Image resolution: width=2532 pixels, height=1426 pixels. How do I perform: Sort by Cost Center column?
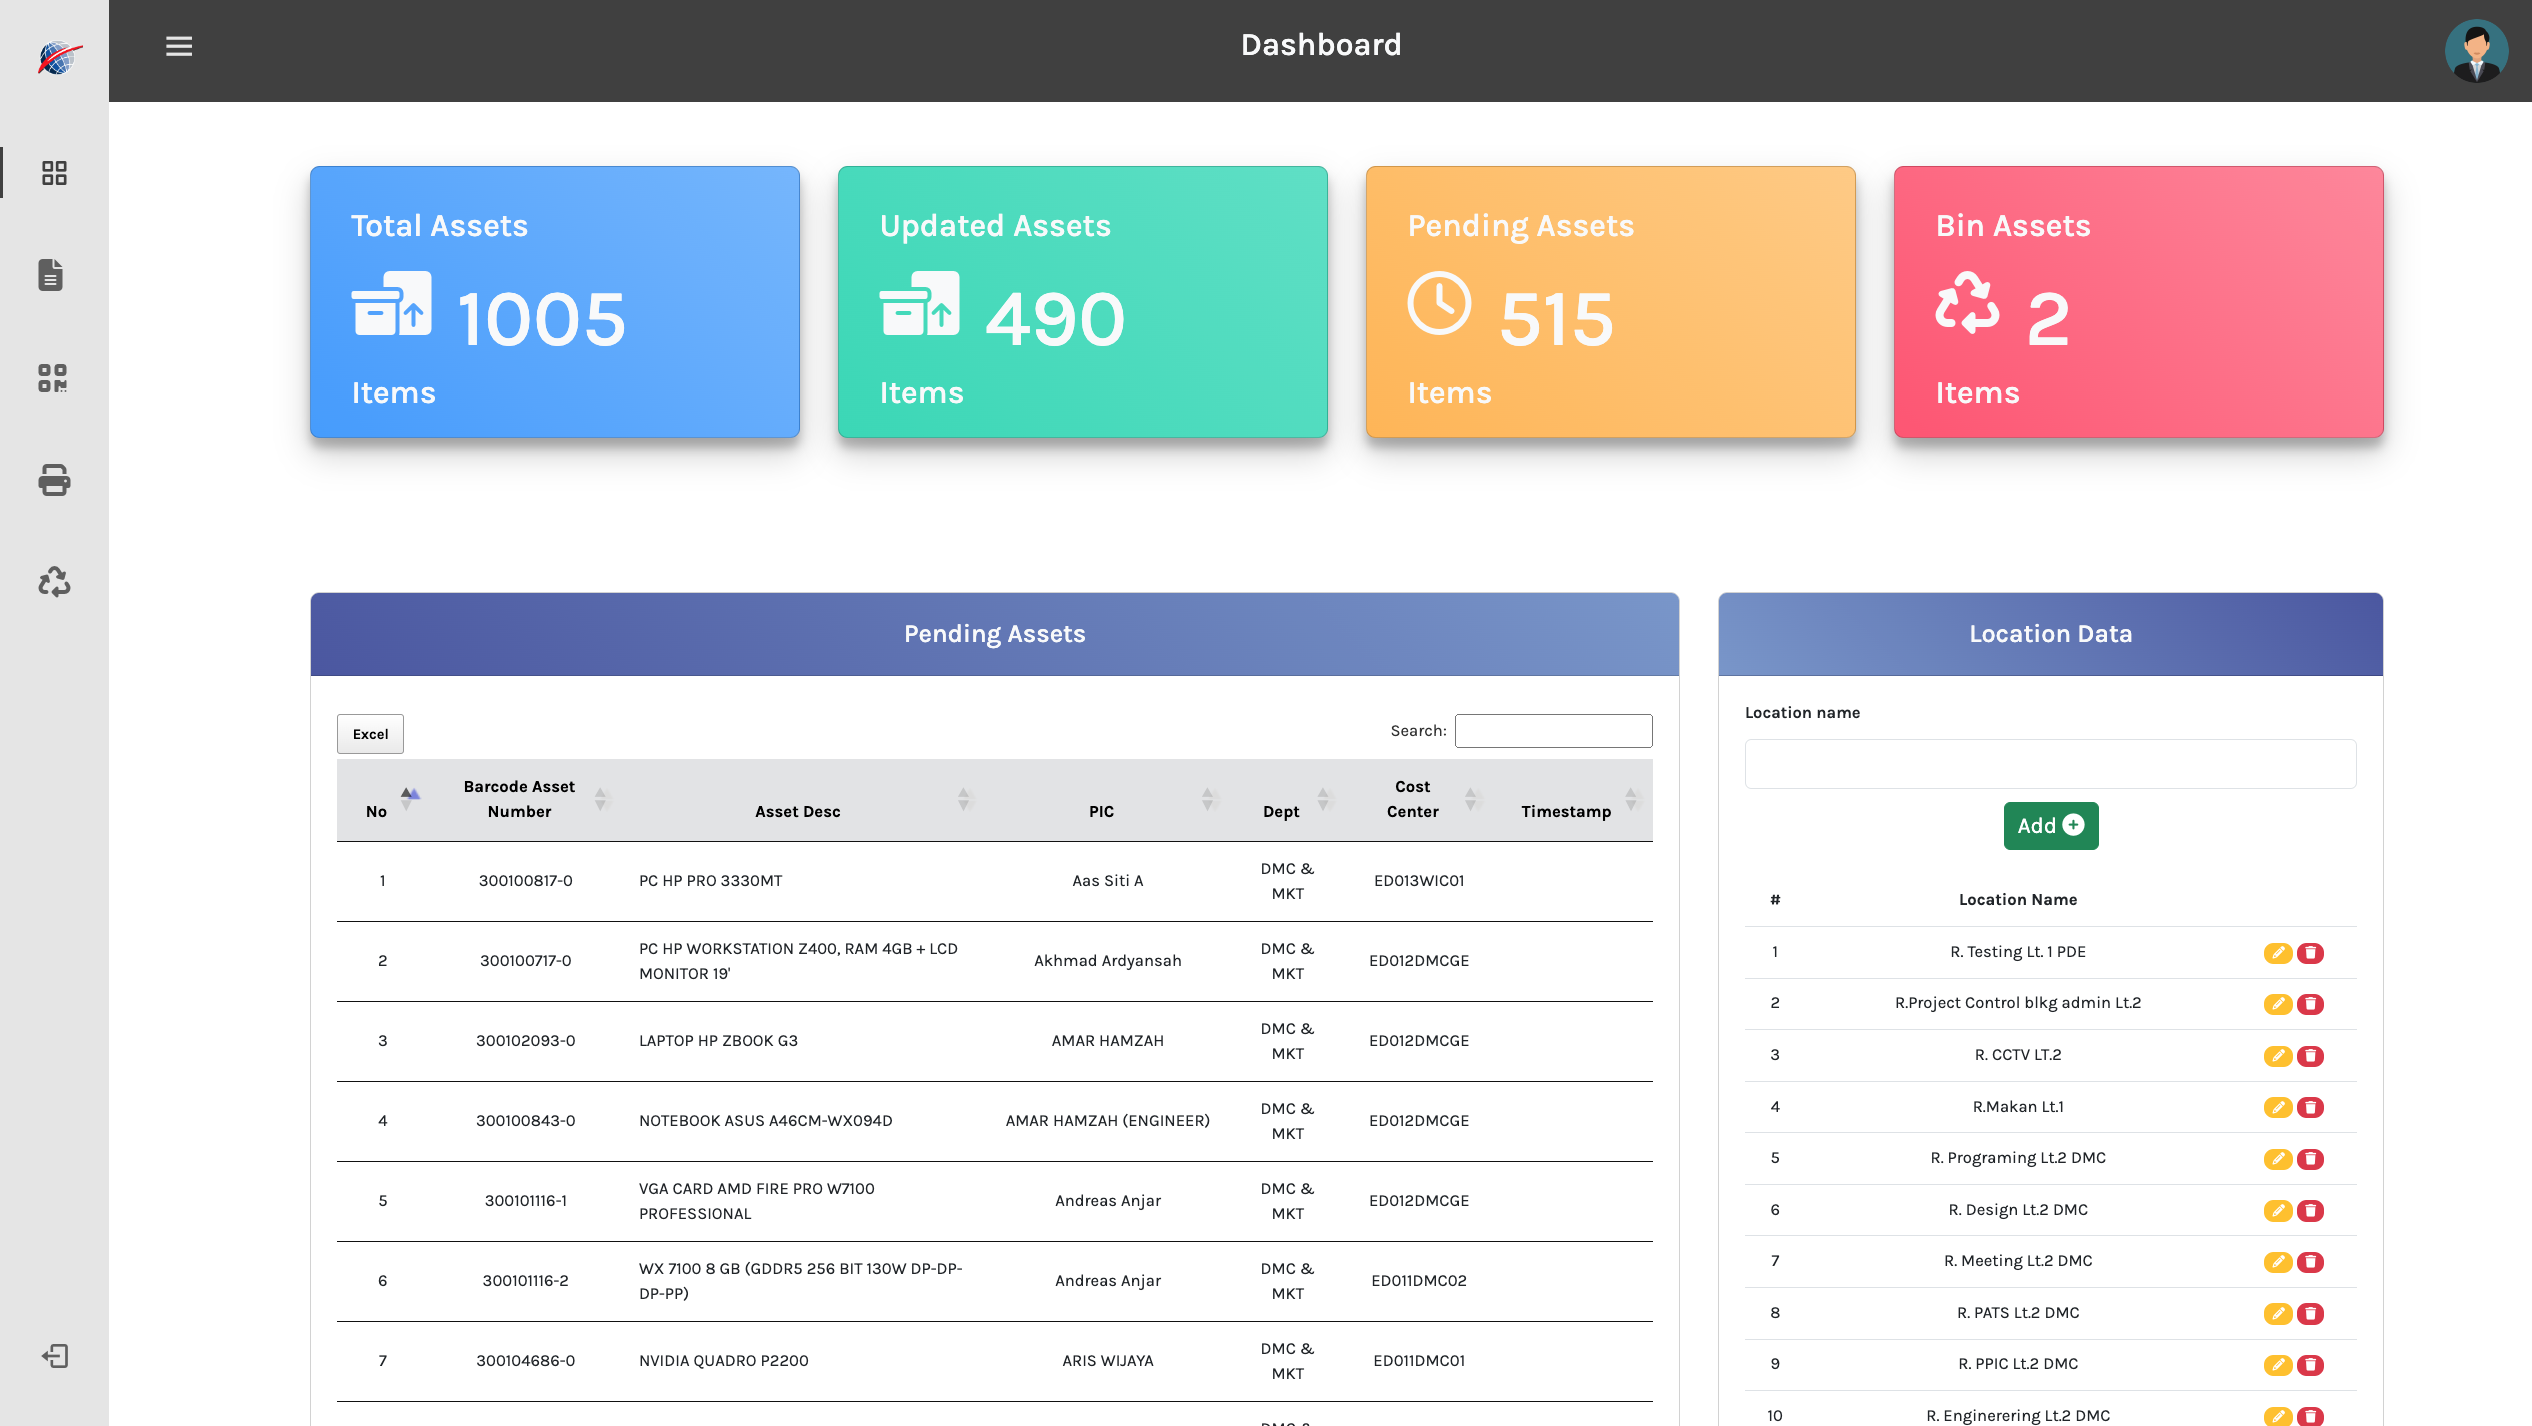1417,800
